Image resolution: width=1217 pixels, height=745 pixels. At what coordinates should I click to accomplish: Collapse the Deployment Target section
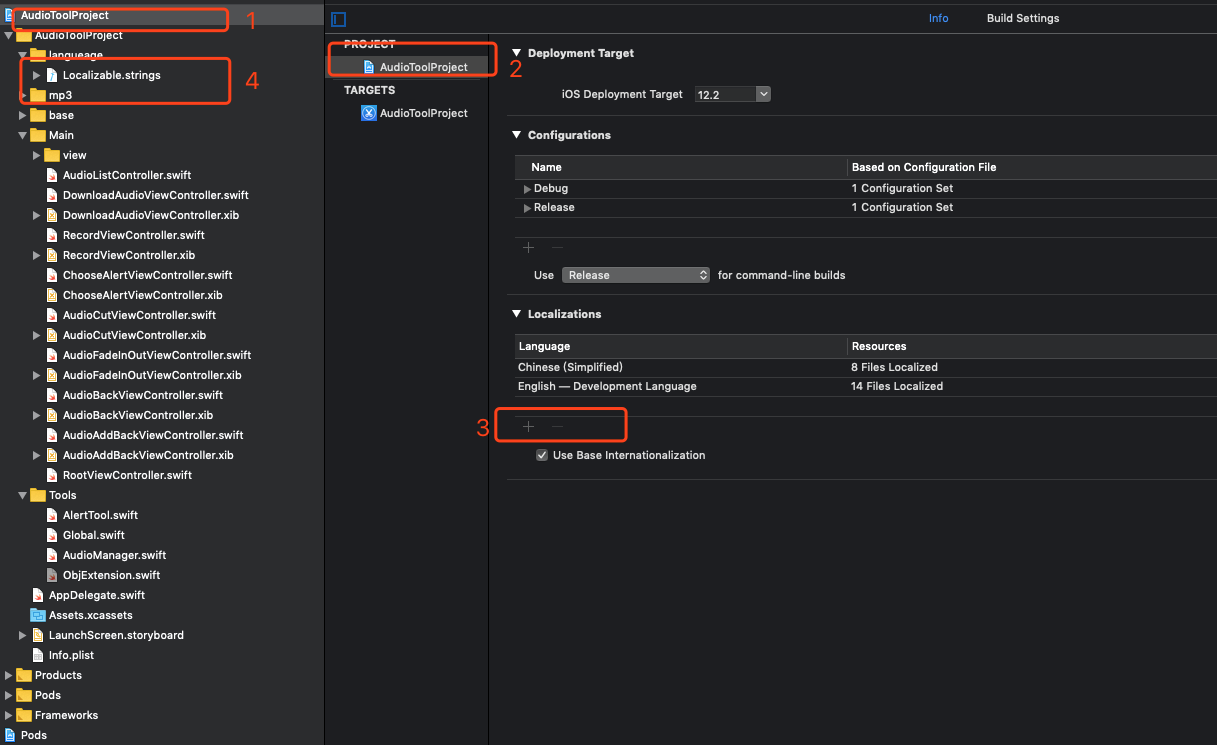coord(517,53)
